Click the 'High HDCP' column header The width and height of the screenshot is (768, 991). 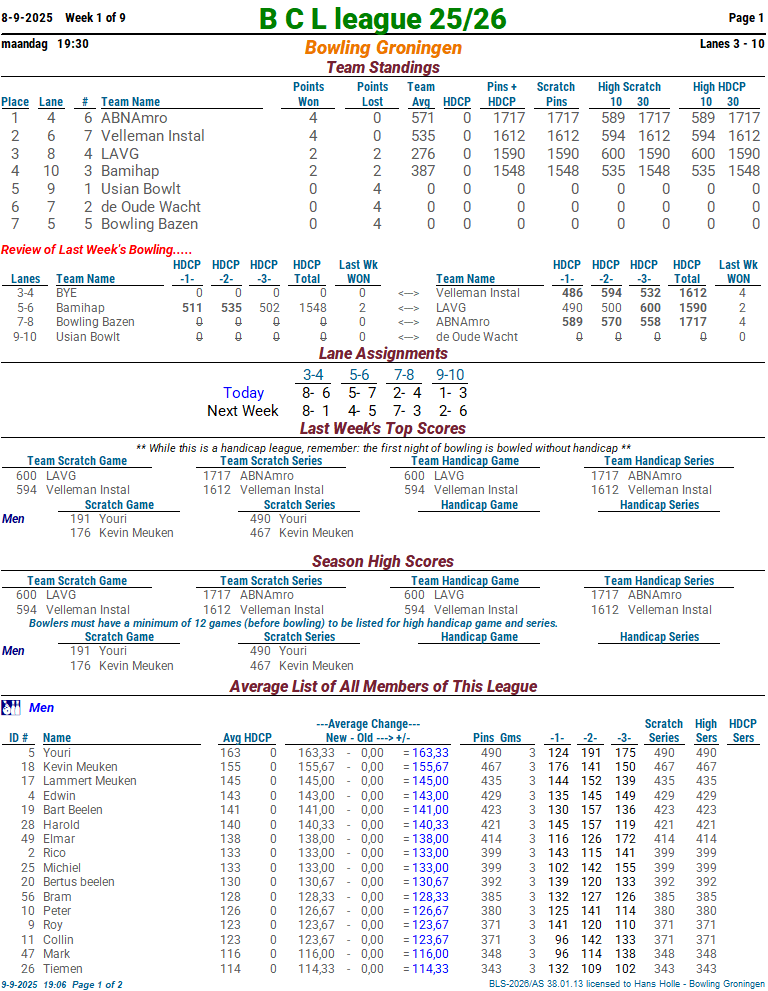719,87
